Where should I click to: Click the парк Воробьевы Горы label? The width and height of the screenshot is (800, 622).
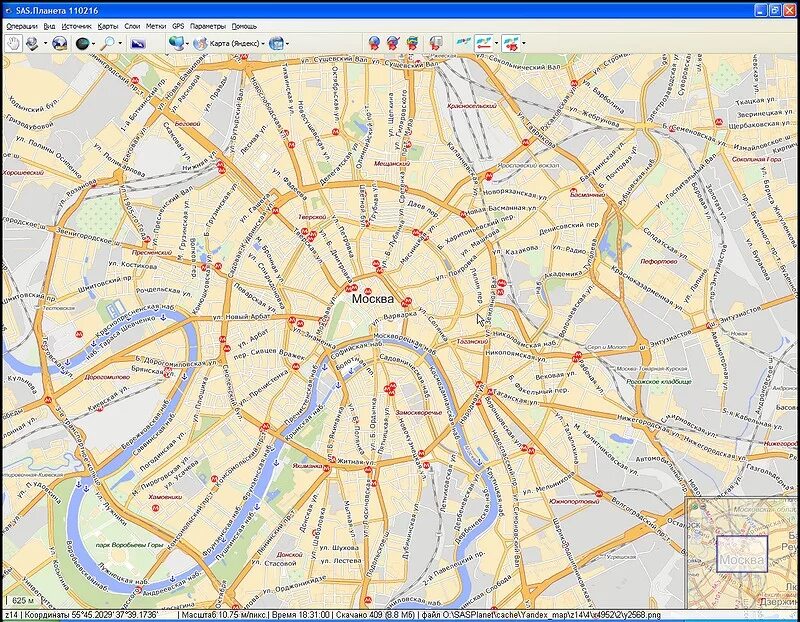coord(130,545)
